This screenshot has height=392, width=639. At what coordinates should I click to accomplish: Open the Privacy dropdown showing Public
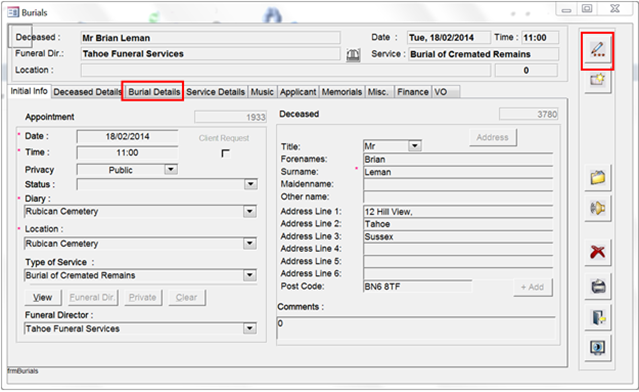coord(171,169)
